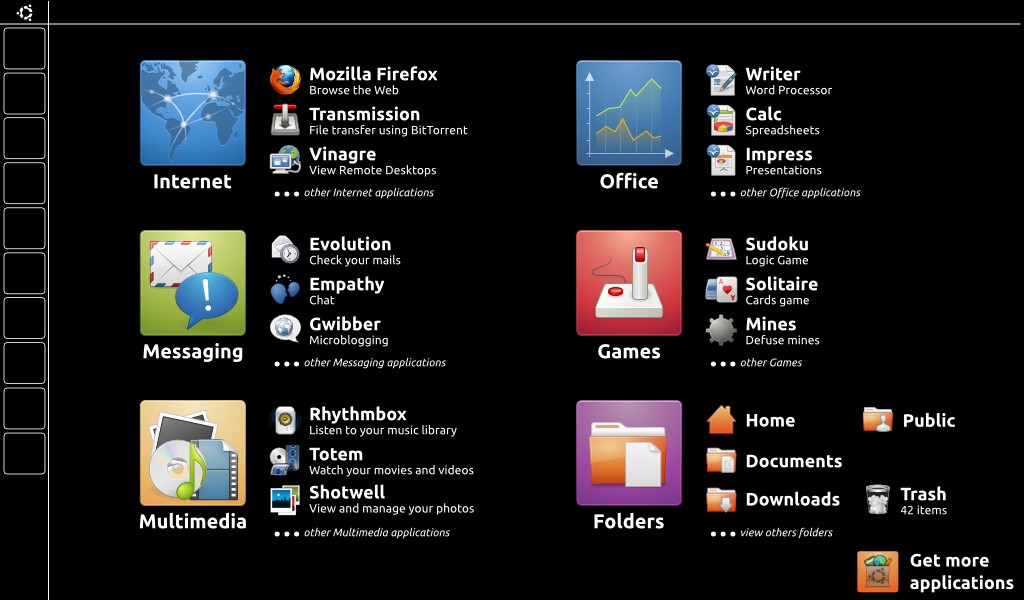Viewport: 1024px width, 600px height.
Task: Open the Home folder icon
Action: pyautogui.click(x=721, y=420)
